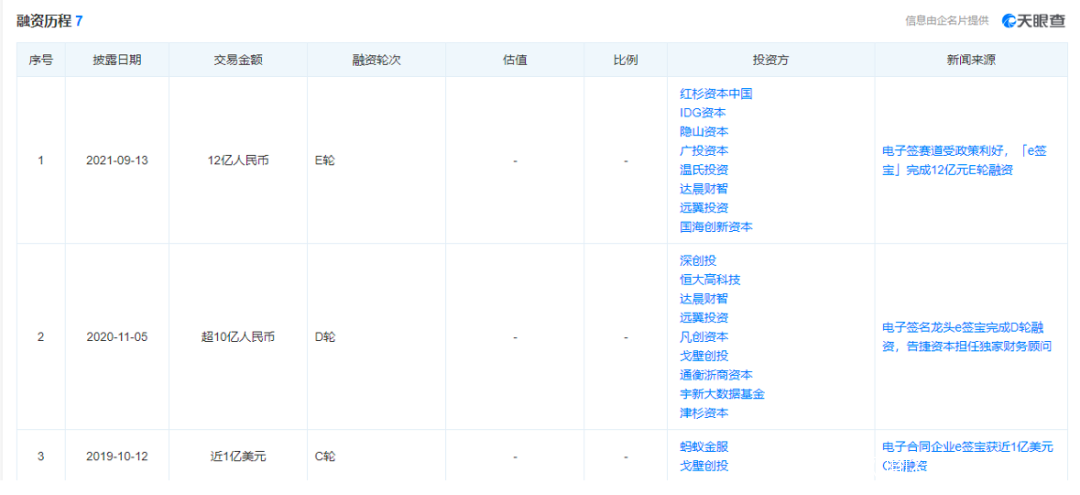The image size is (1080, 495).
Task: Open the 国海创新资本 investor link
Action: point(716,227)
